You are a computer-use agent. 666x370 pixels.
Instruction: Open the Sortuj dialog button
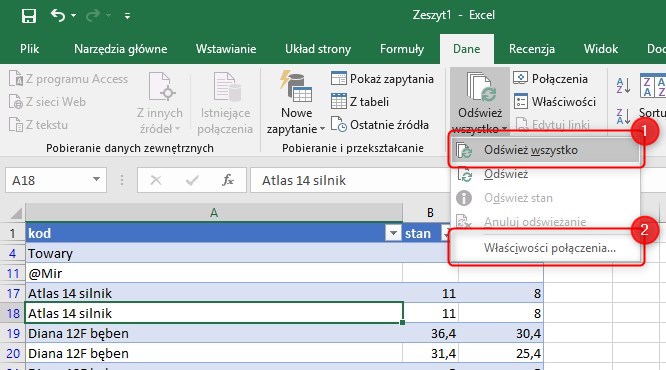pyautogui.click(x=652, y=96)
